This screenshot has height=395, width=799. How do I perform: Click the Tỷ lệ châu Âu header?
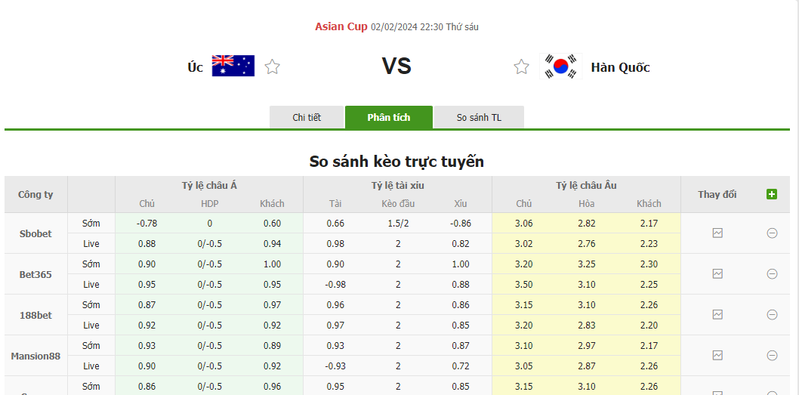586,186
